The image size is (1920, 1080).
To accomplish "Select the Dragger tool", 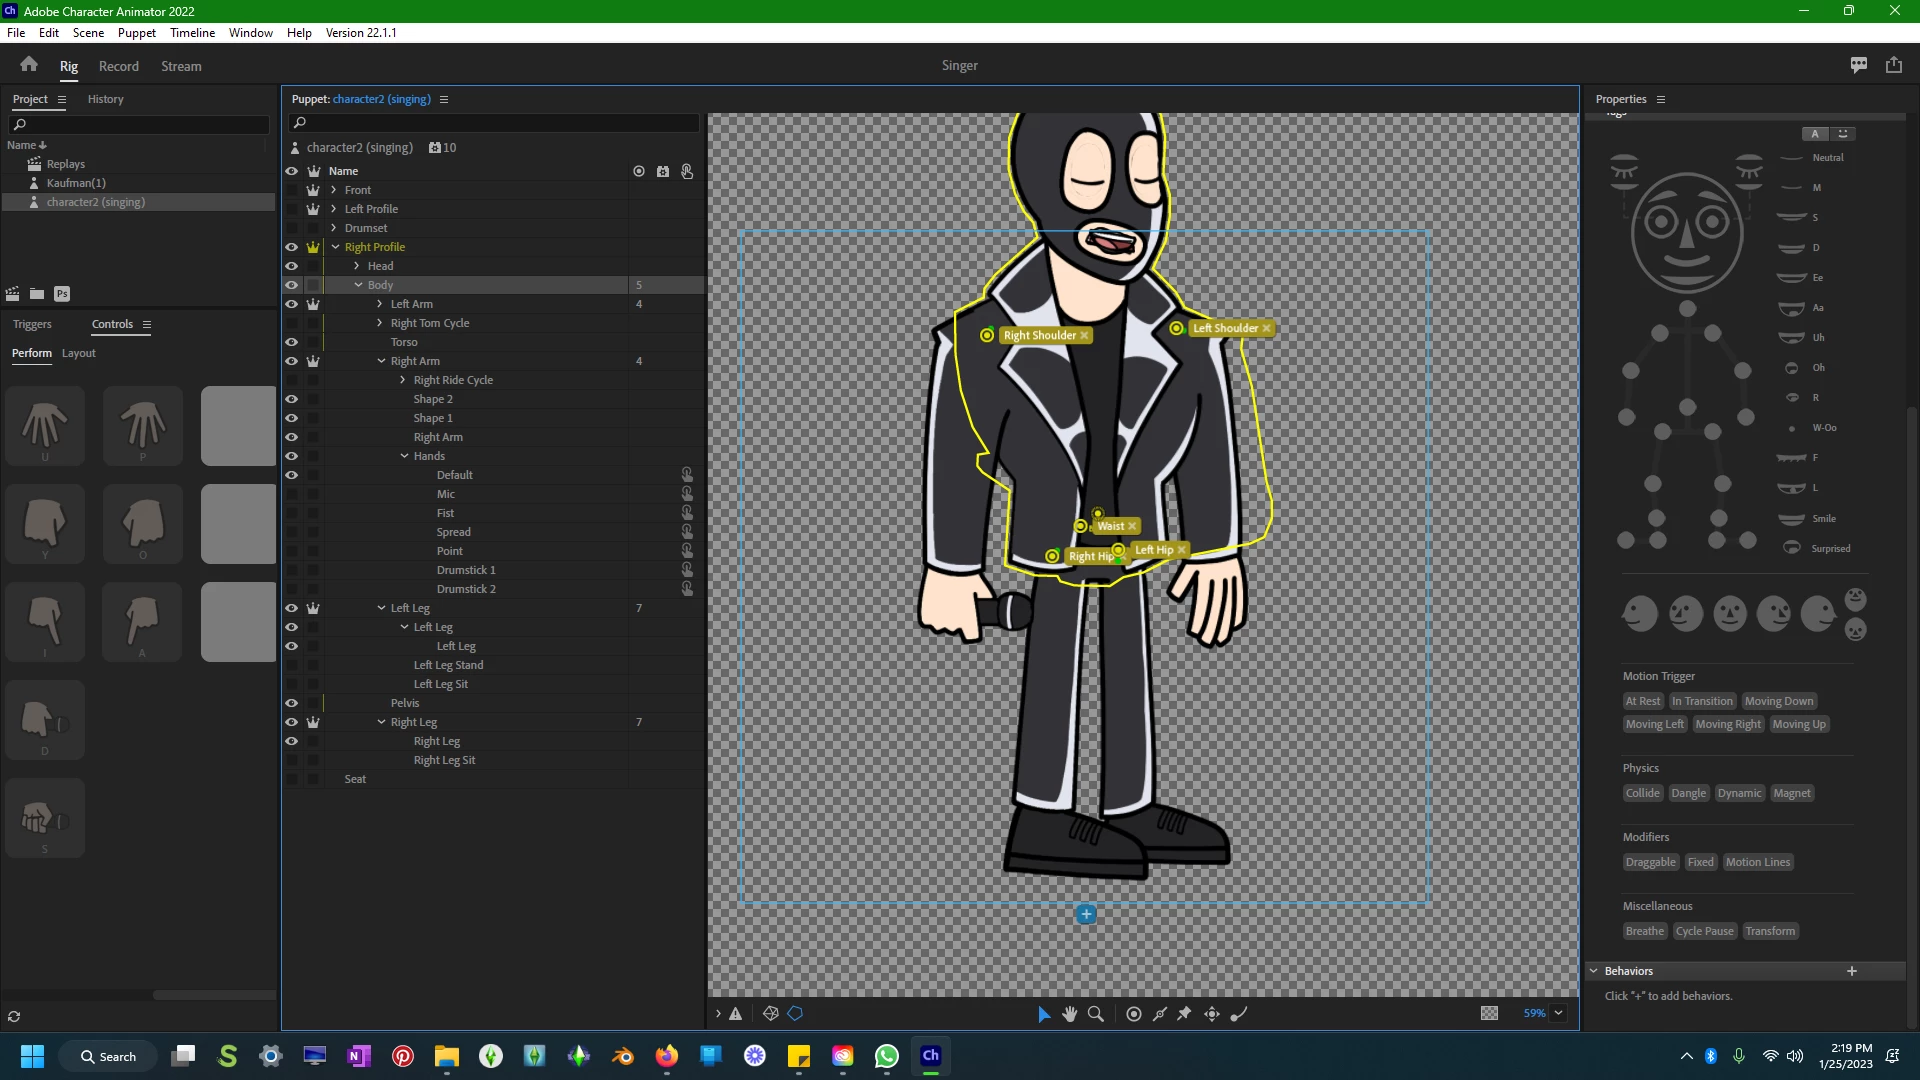I will pyautogui.click(x=1212, y=1014).
